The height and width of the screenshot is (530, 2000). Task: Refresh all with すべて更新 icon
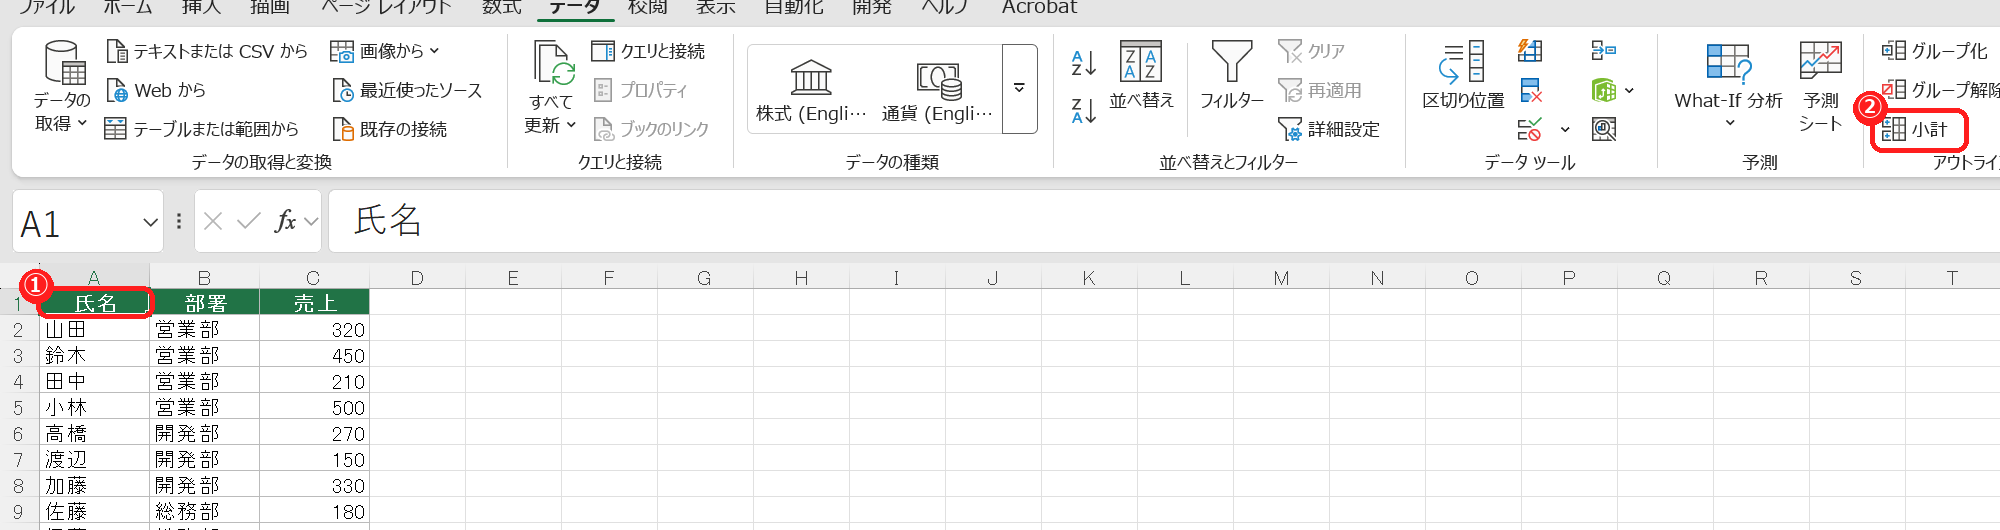click(x=552, y=63)
